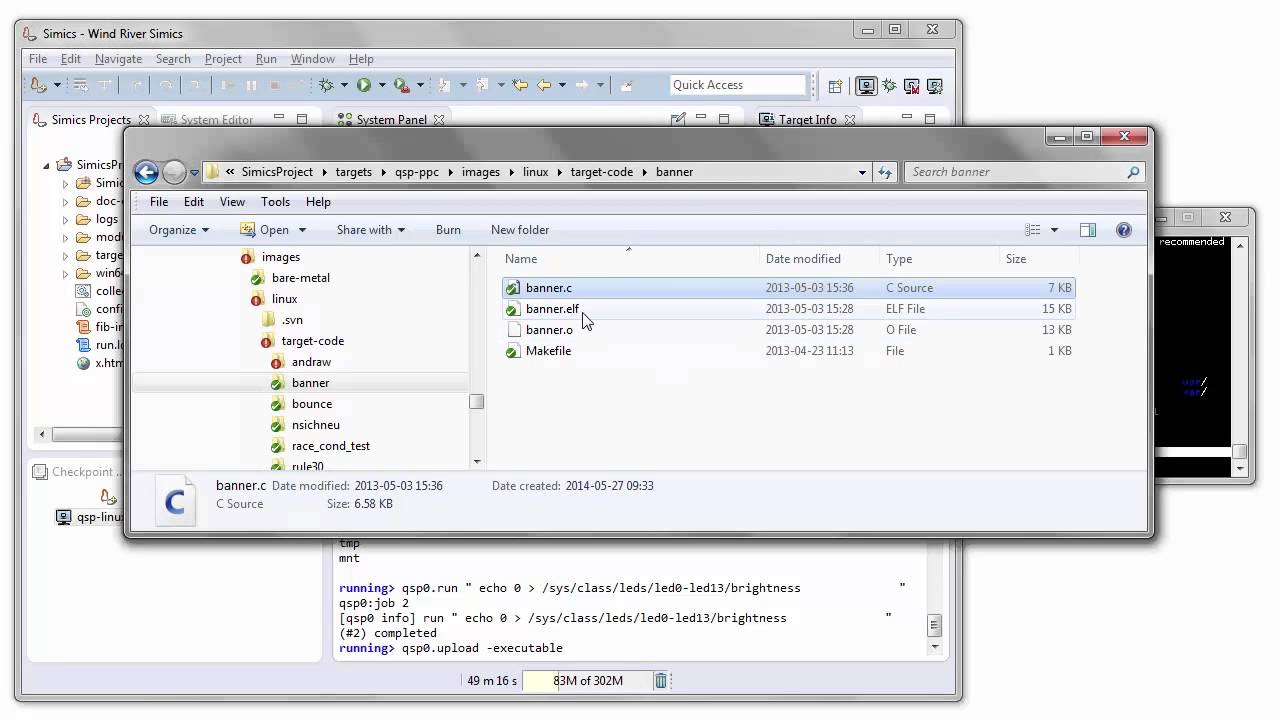Click the Debug bug icon in Simics toolbar
The height and width of the screenshot is (720, 1280).
[x=326, y=86]
